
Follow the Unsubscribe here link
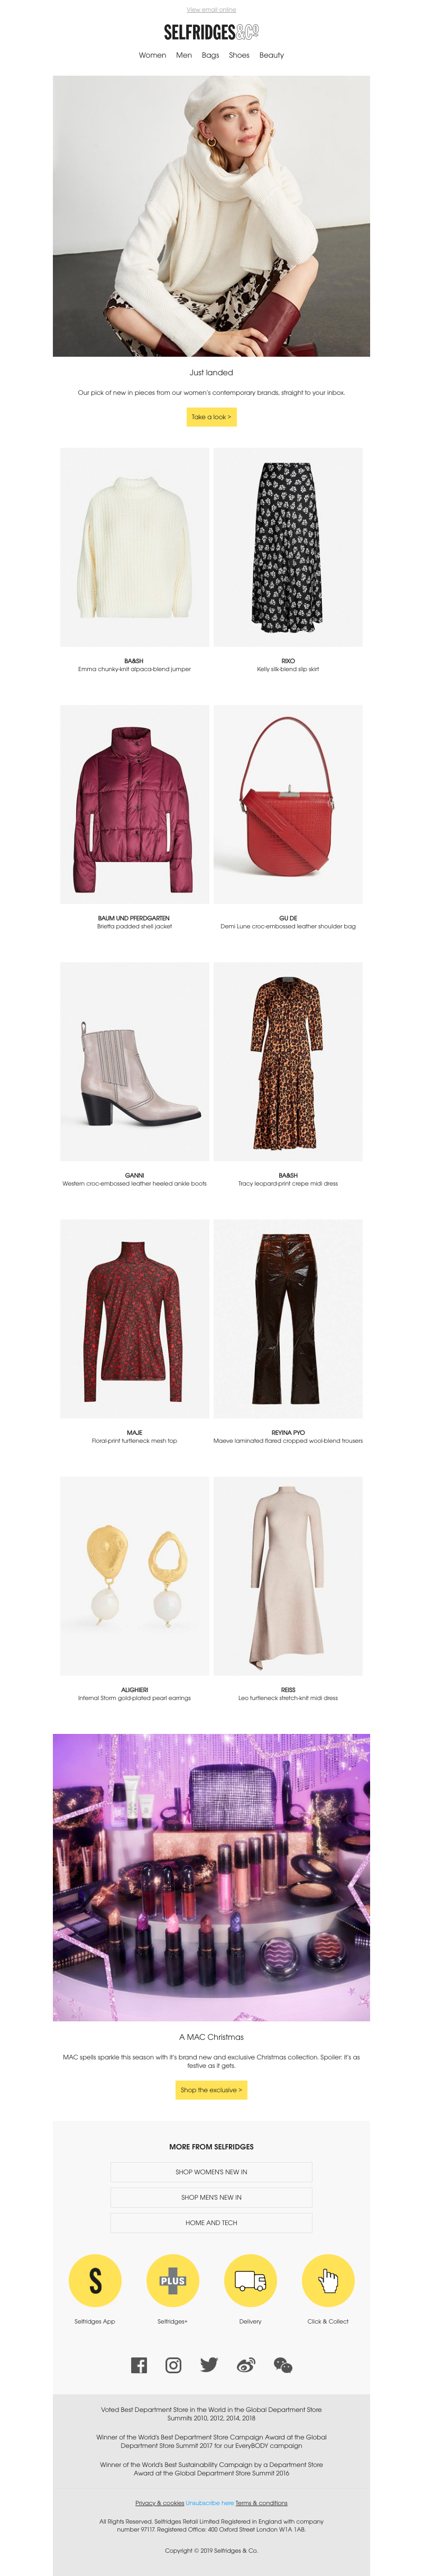(210, 2503)
